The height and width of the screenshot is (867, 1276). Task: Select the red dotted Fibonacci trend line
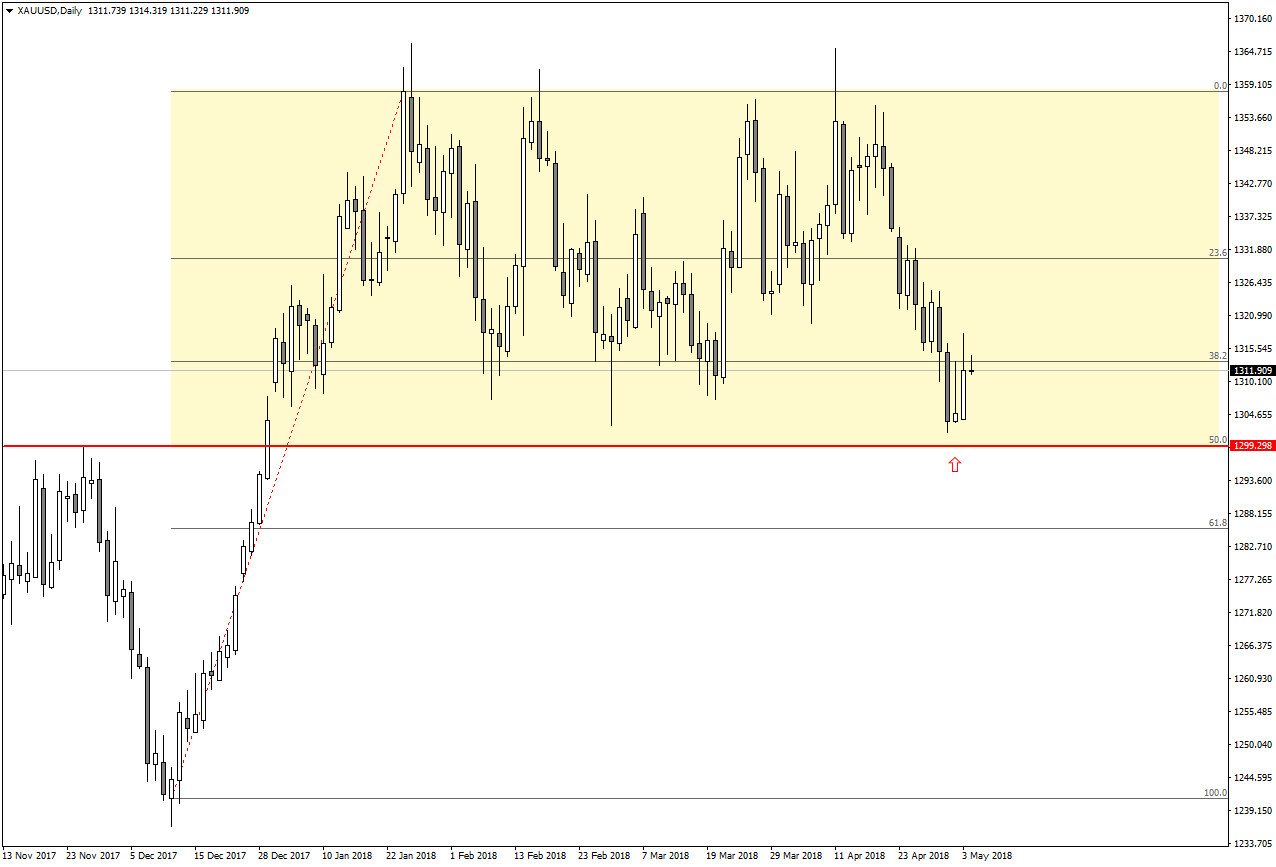(x=290, y=445)
